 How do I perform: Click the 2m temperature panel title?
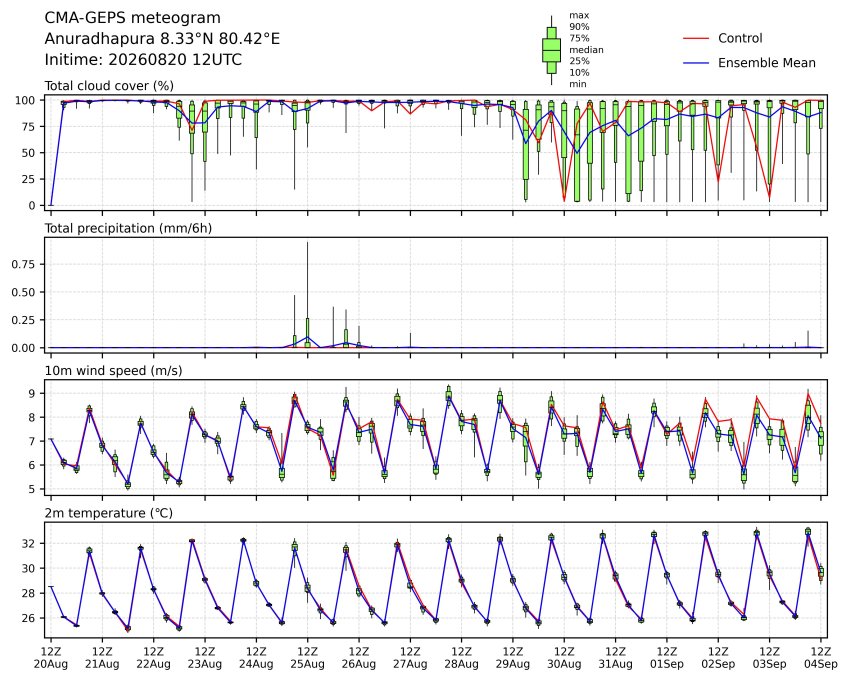(x=108, y=513)
